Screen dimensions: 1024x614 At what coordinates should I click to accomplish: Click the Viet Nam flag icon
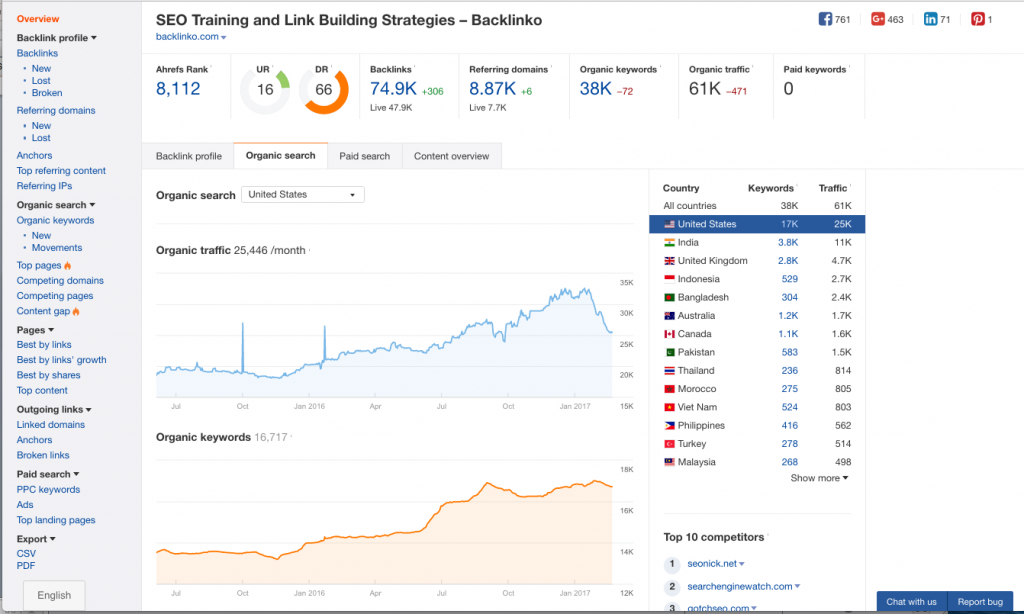[x=669, y=407]
